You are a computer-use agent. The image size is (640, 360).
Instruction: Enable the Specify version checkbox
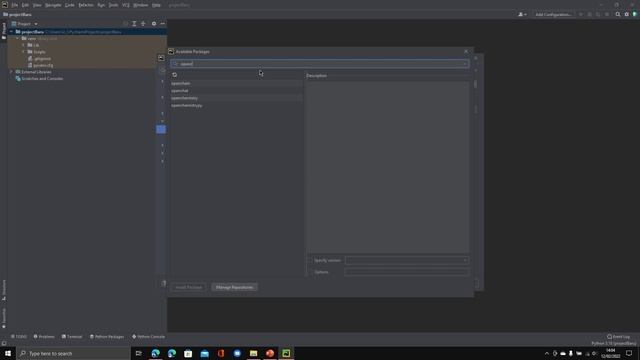click(x=310, y=260)
